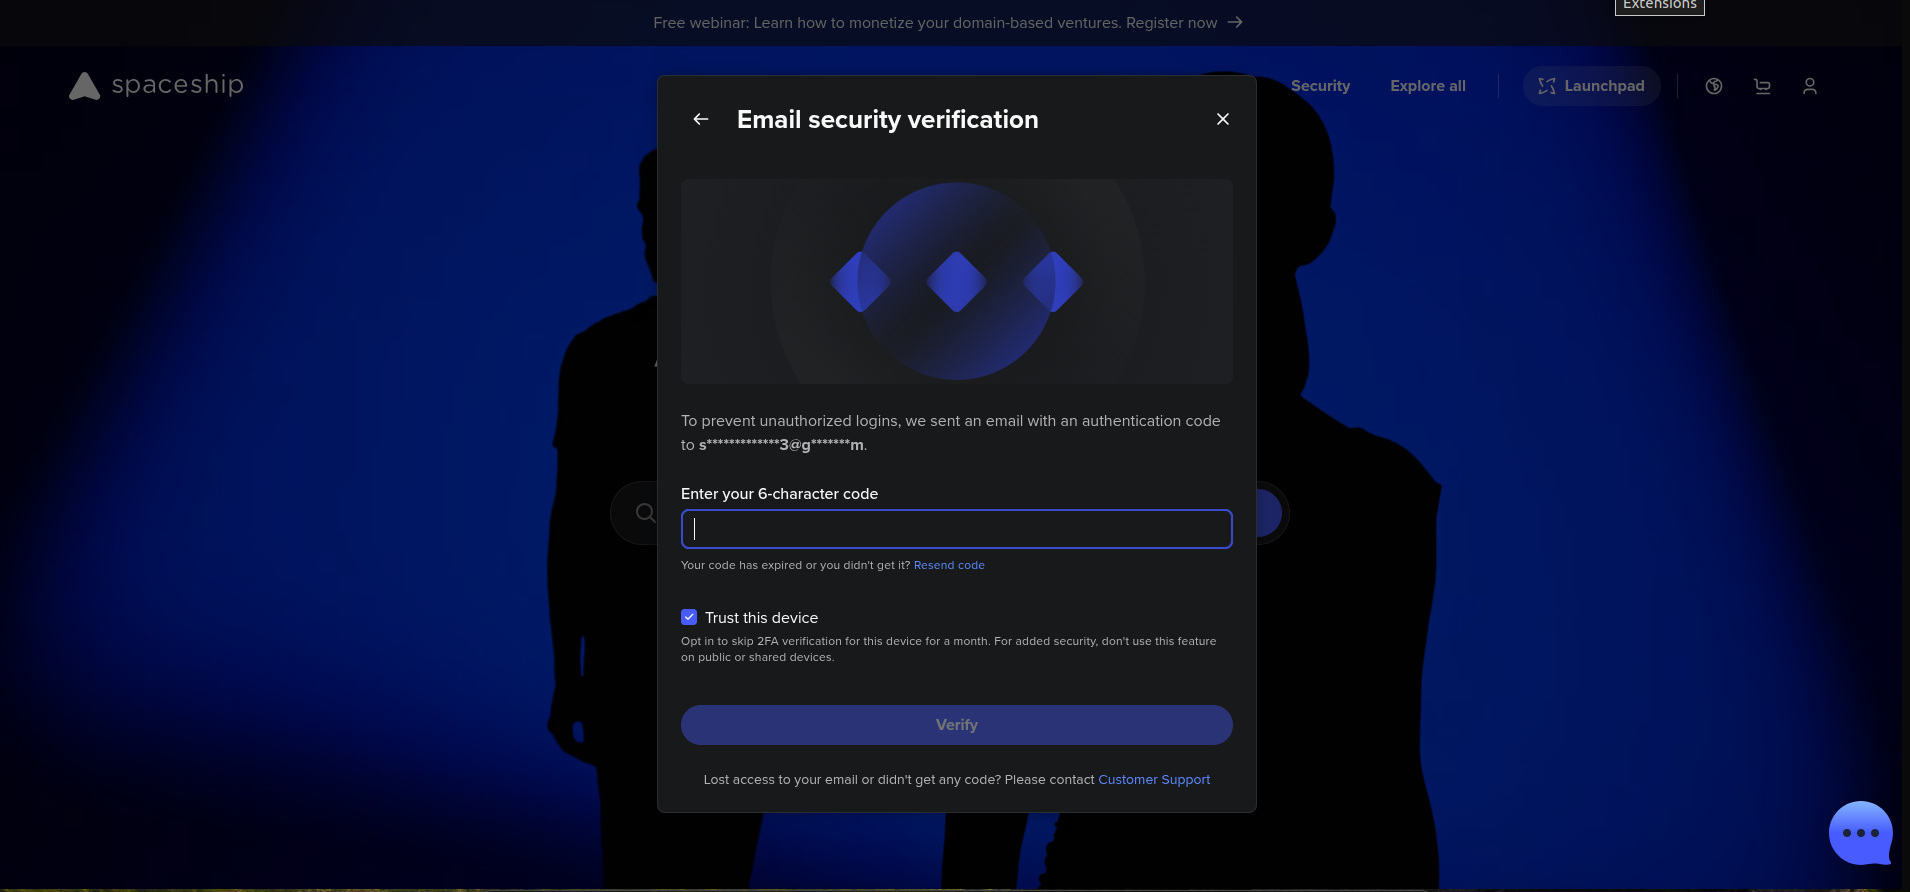Click the back arrow in verification dialog
This screenshot has width=1910, height=892.
point(701,119)
